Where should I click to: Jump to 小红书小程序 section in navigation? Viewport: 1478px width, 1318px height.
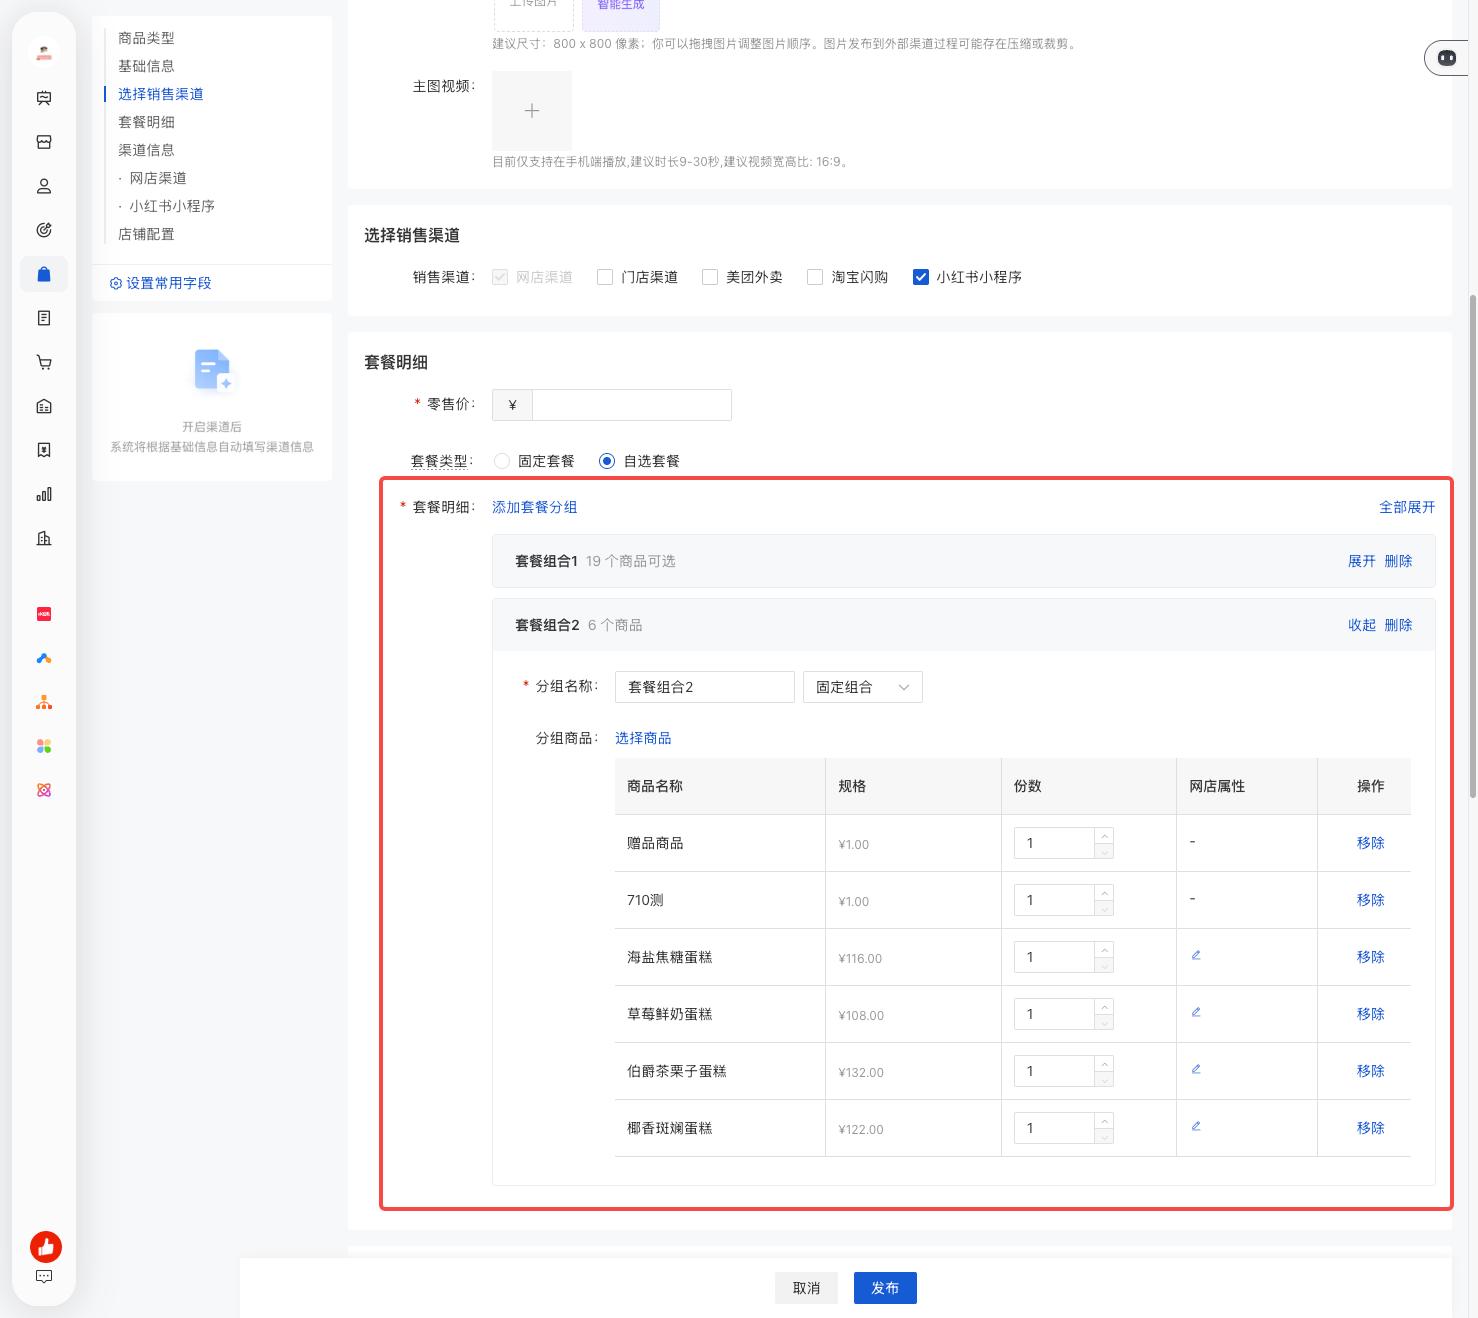click(x=172, y=206)
